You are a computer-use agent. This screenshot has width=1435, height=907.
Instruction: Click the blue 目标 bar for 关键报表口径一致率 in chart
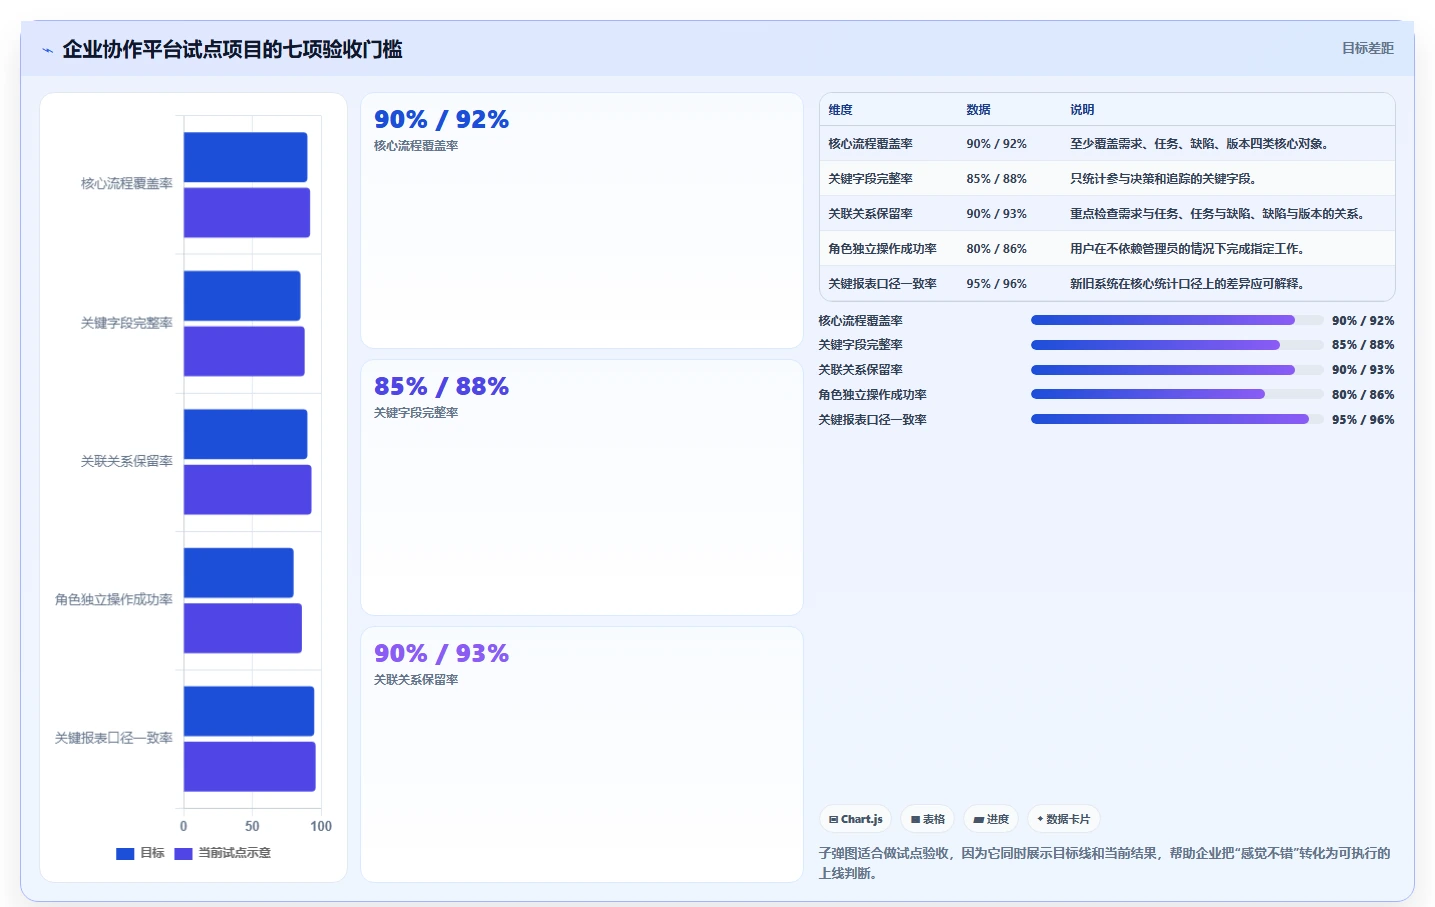point(249,711)
